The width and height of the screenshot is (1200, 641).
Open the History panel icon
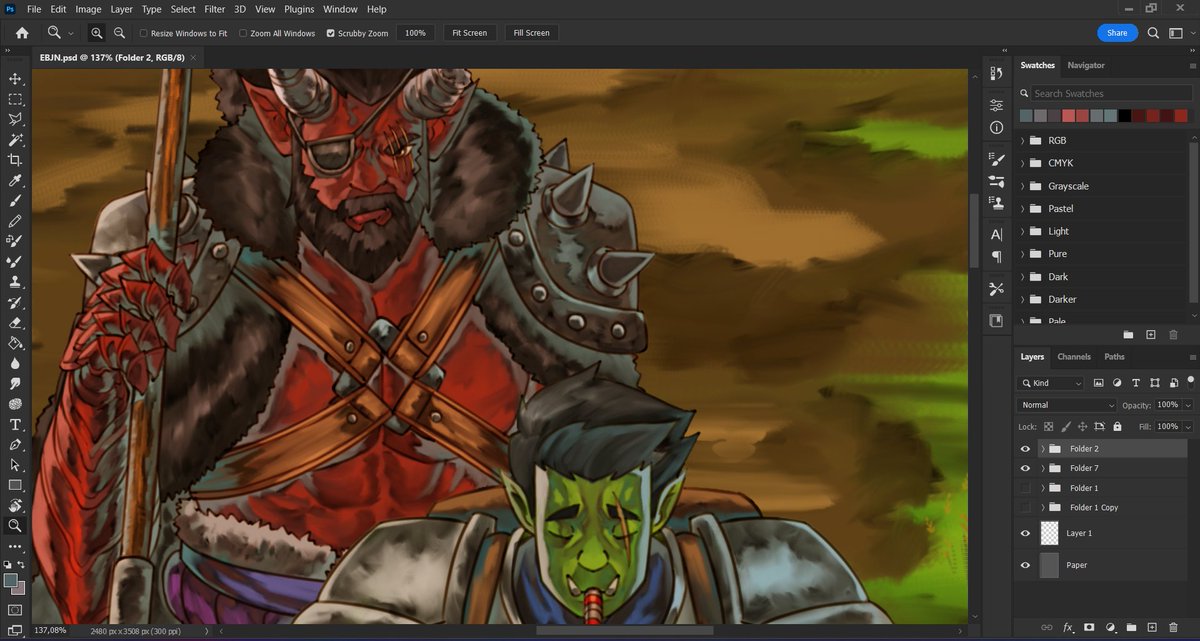coord(996,73)
